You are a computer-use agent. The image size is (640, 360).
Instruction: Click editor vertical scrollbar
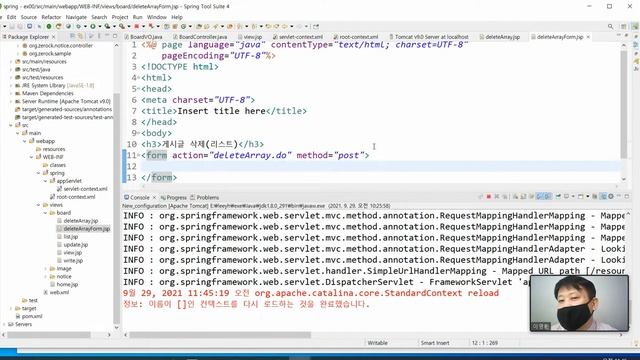(x=623, y=104)
